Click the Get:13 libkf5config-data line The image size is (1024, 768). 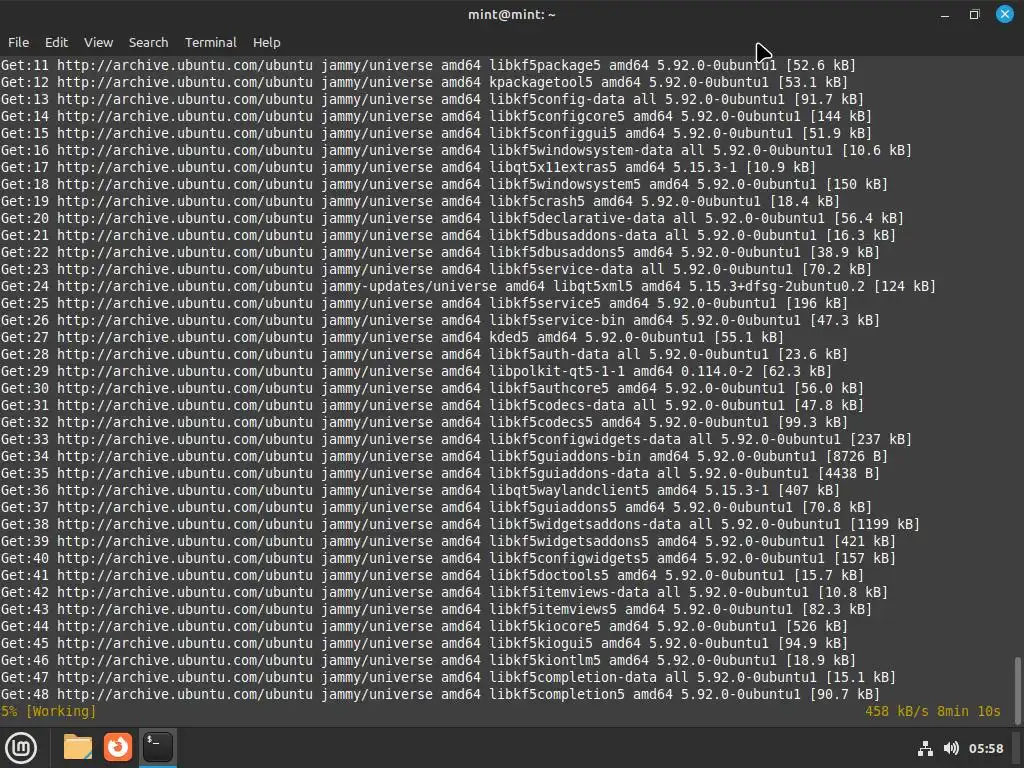[x=432, y=99]
